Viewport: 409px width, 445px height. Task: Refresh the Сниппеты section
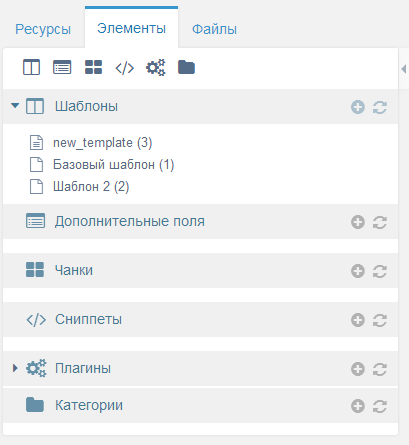(380, 320)
